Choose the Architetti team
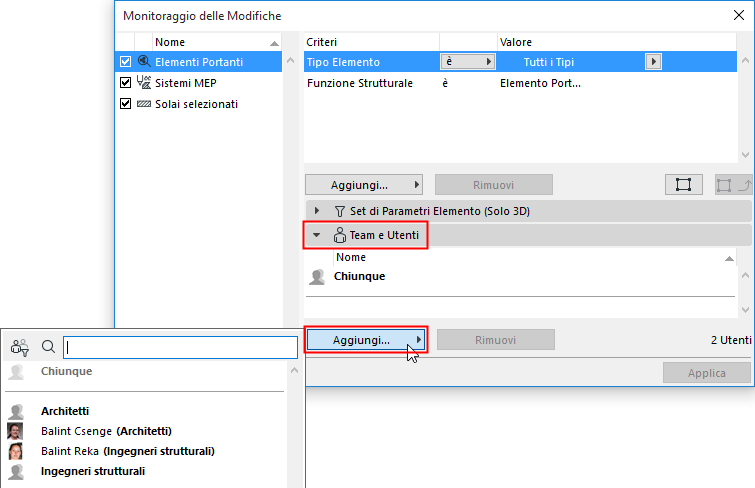 click(x=65, y=411)
